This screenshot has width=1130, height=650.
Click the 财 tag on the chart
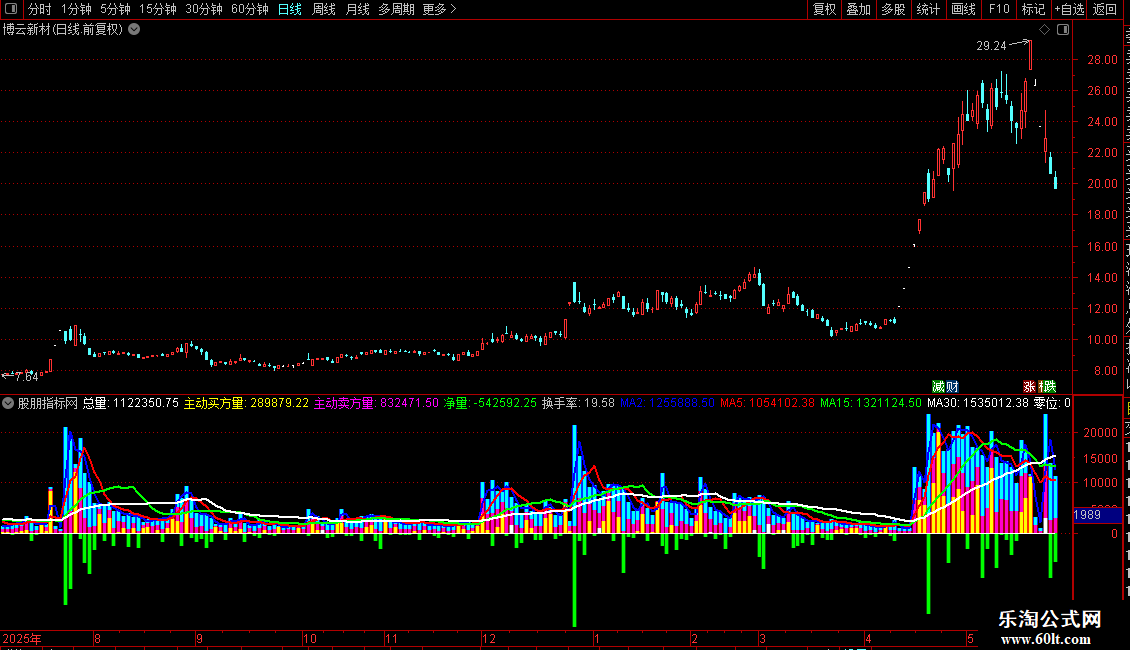click(952, 387)
